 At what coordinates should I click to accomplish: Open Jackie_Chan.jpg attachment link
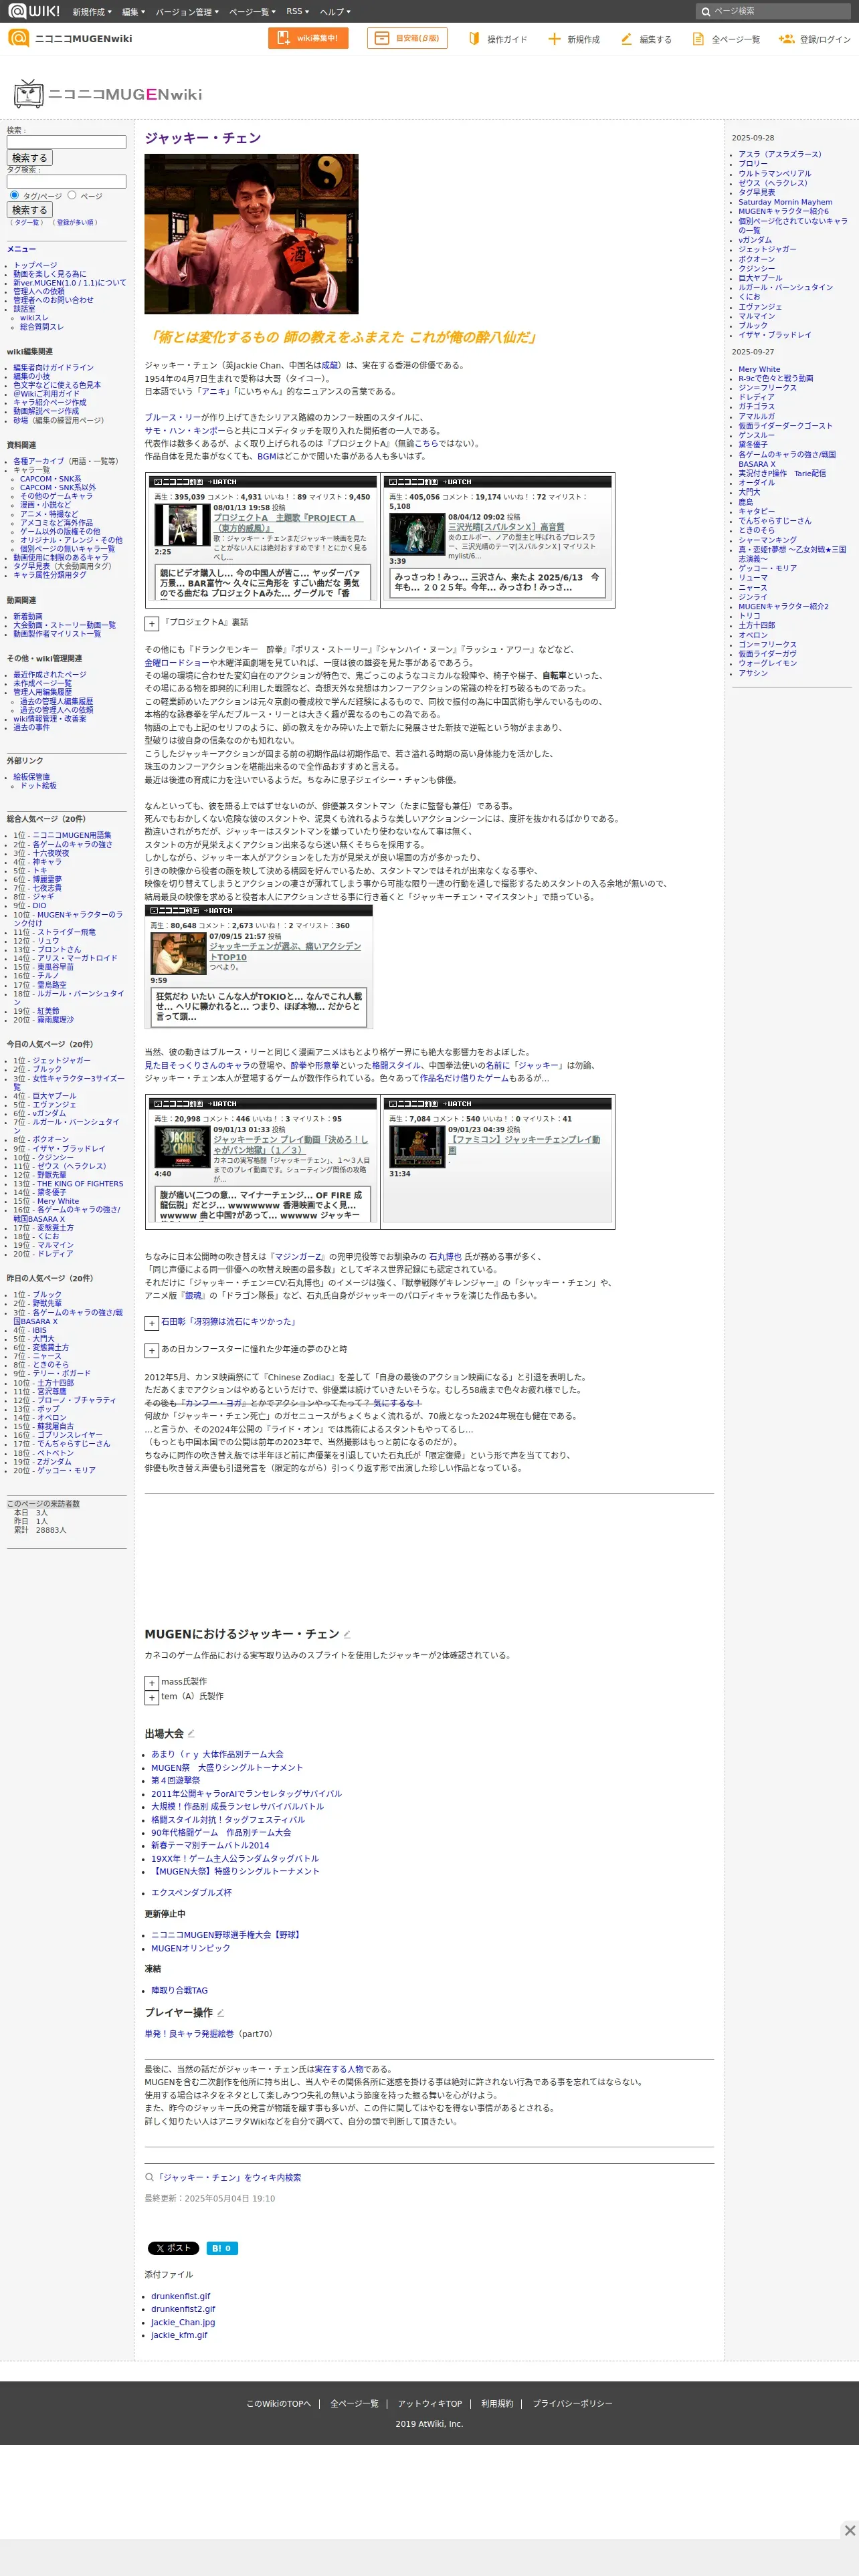183,2322
